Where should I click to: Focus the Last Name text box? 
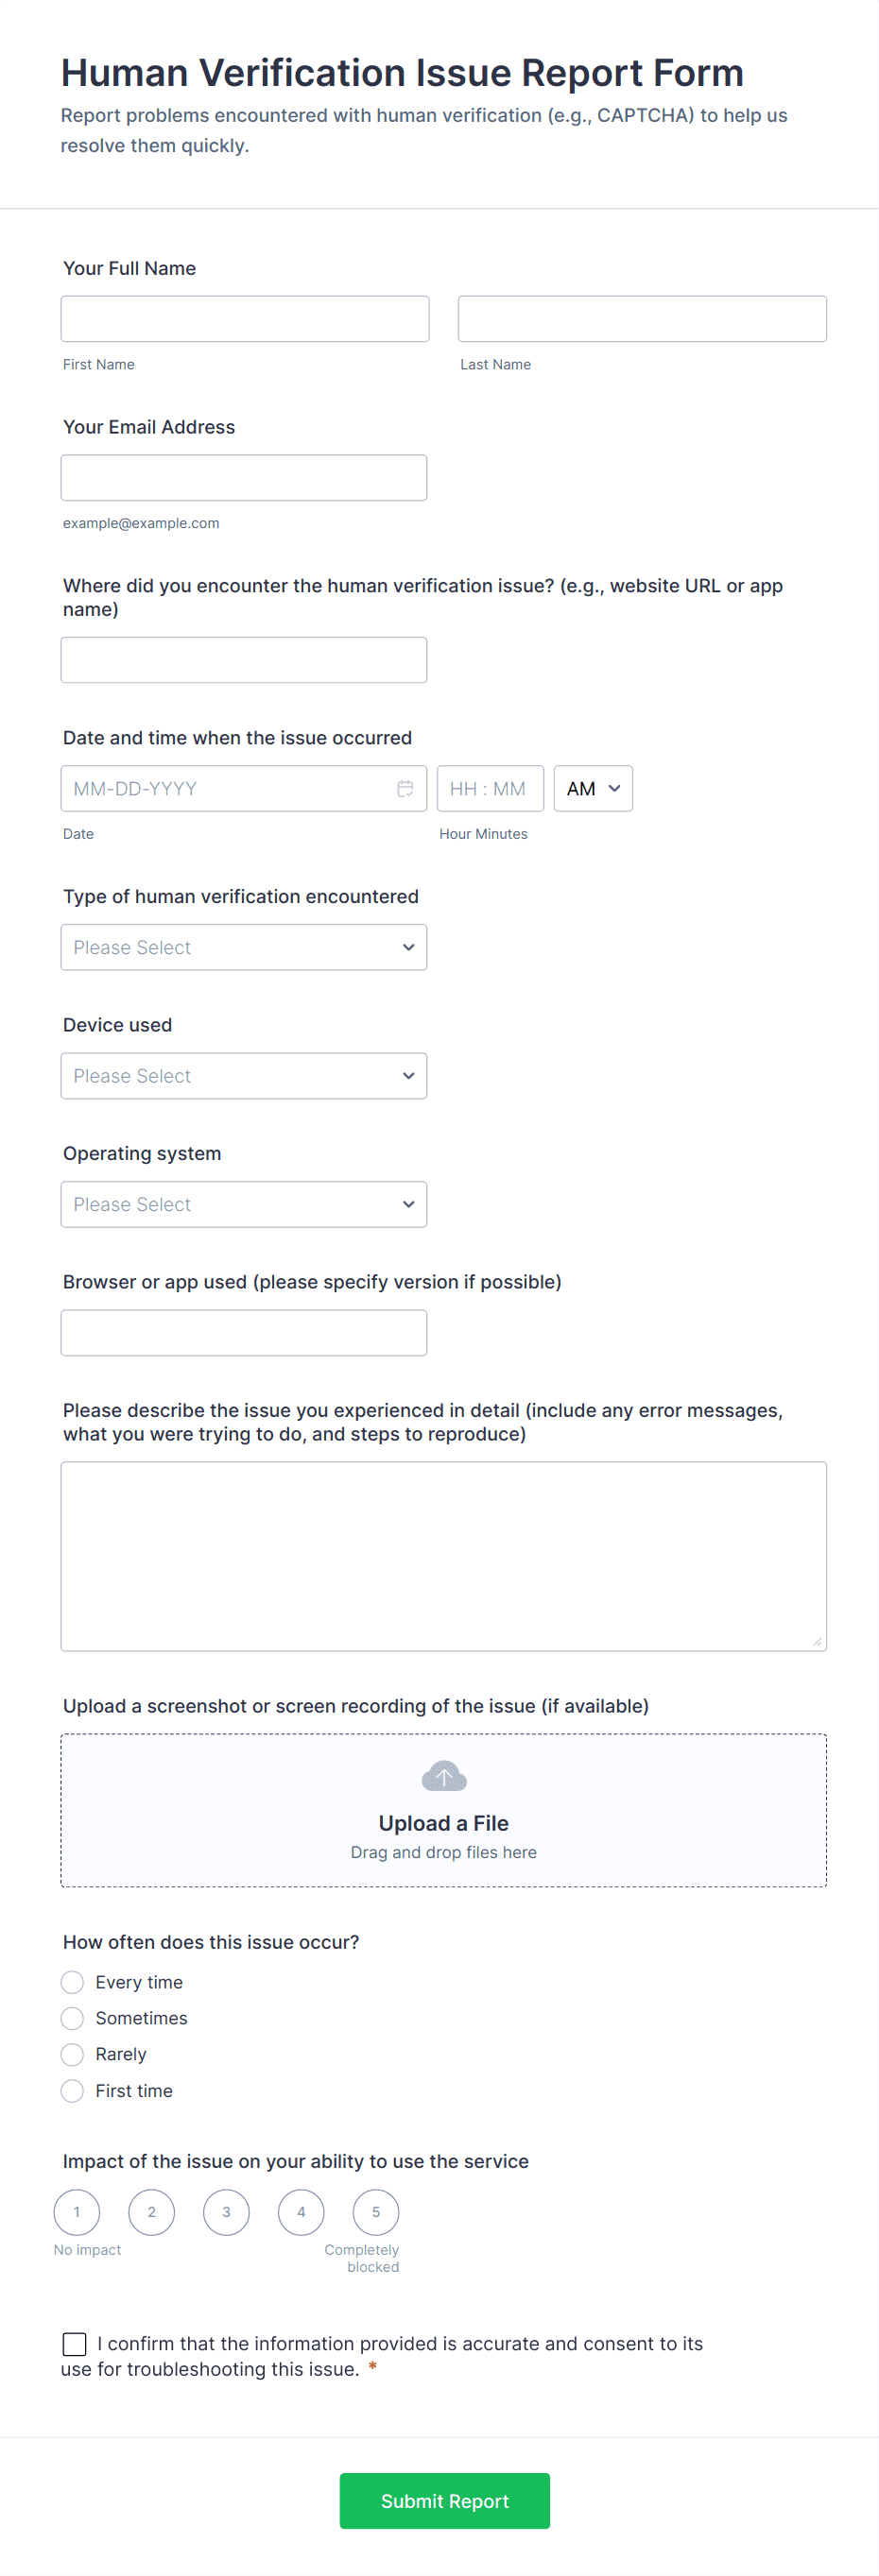(642, 319)
